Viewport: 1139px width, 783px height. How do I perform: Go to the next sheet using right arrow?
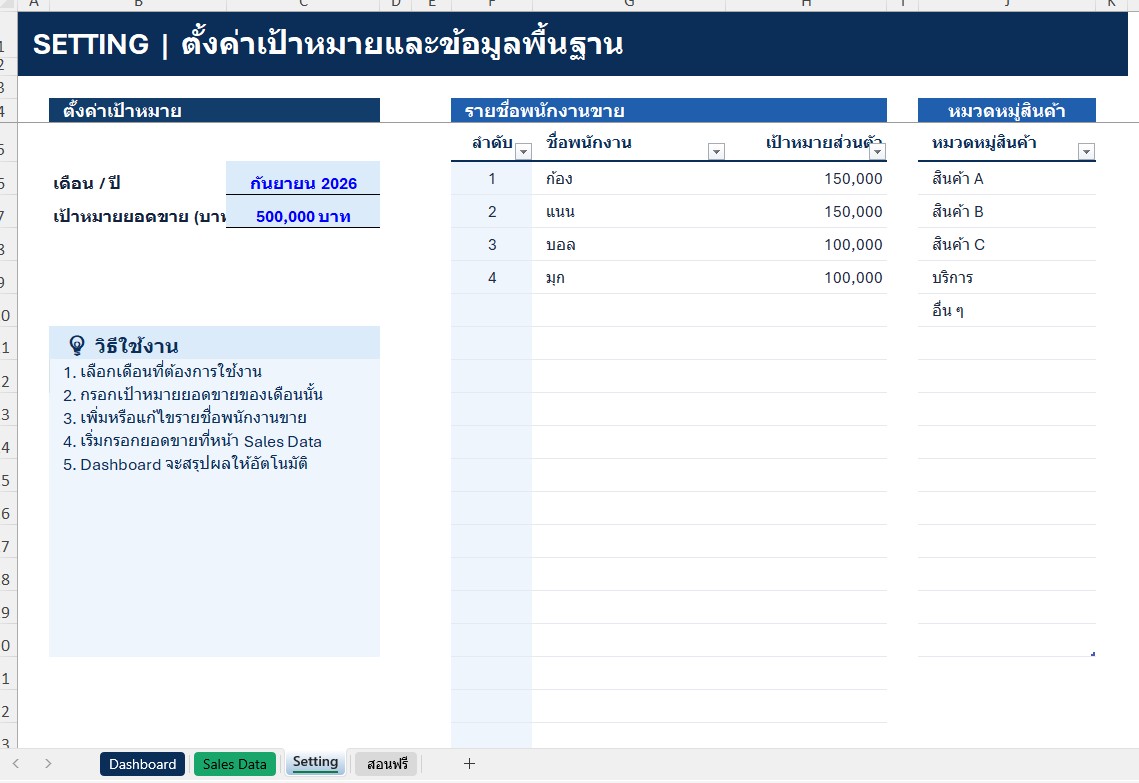[48, 763]
